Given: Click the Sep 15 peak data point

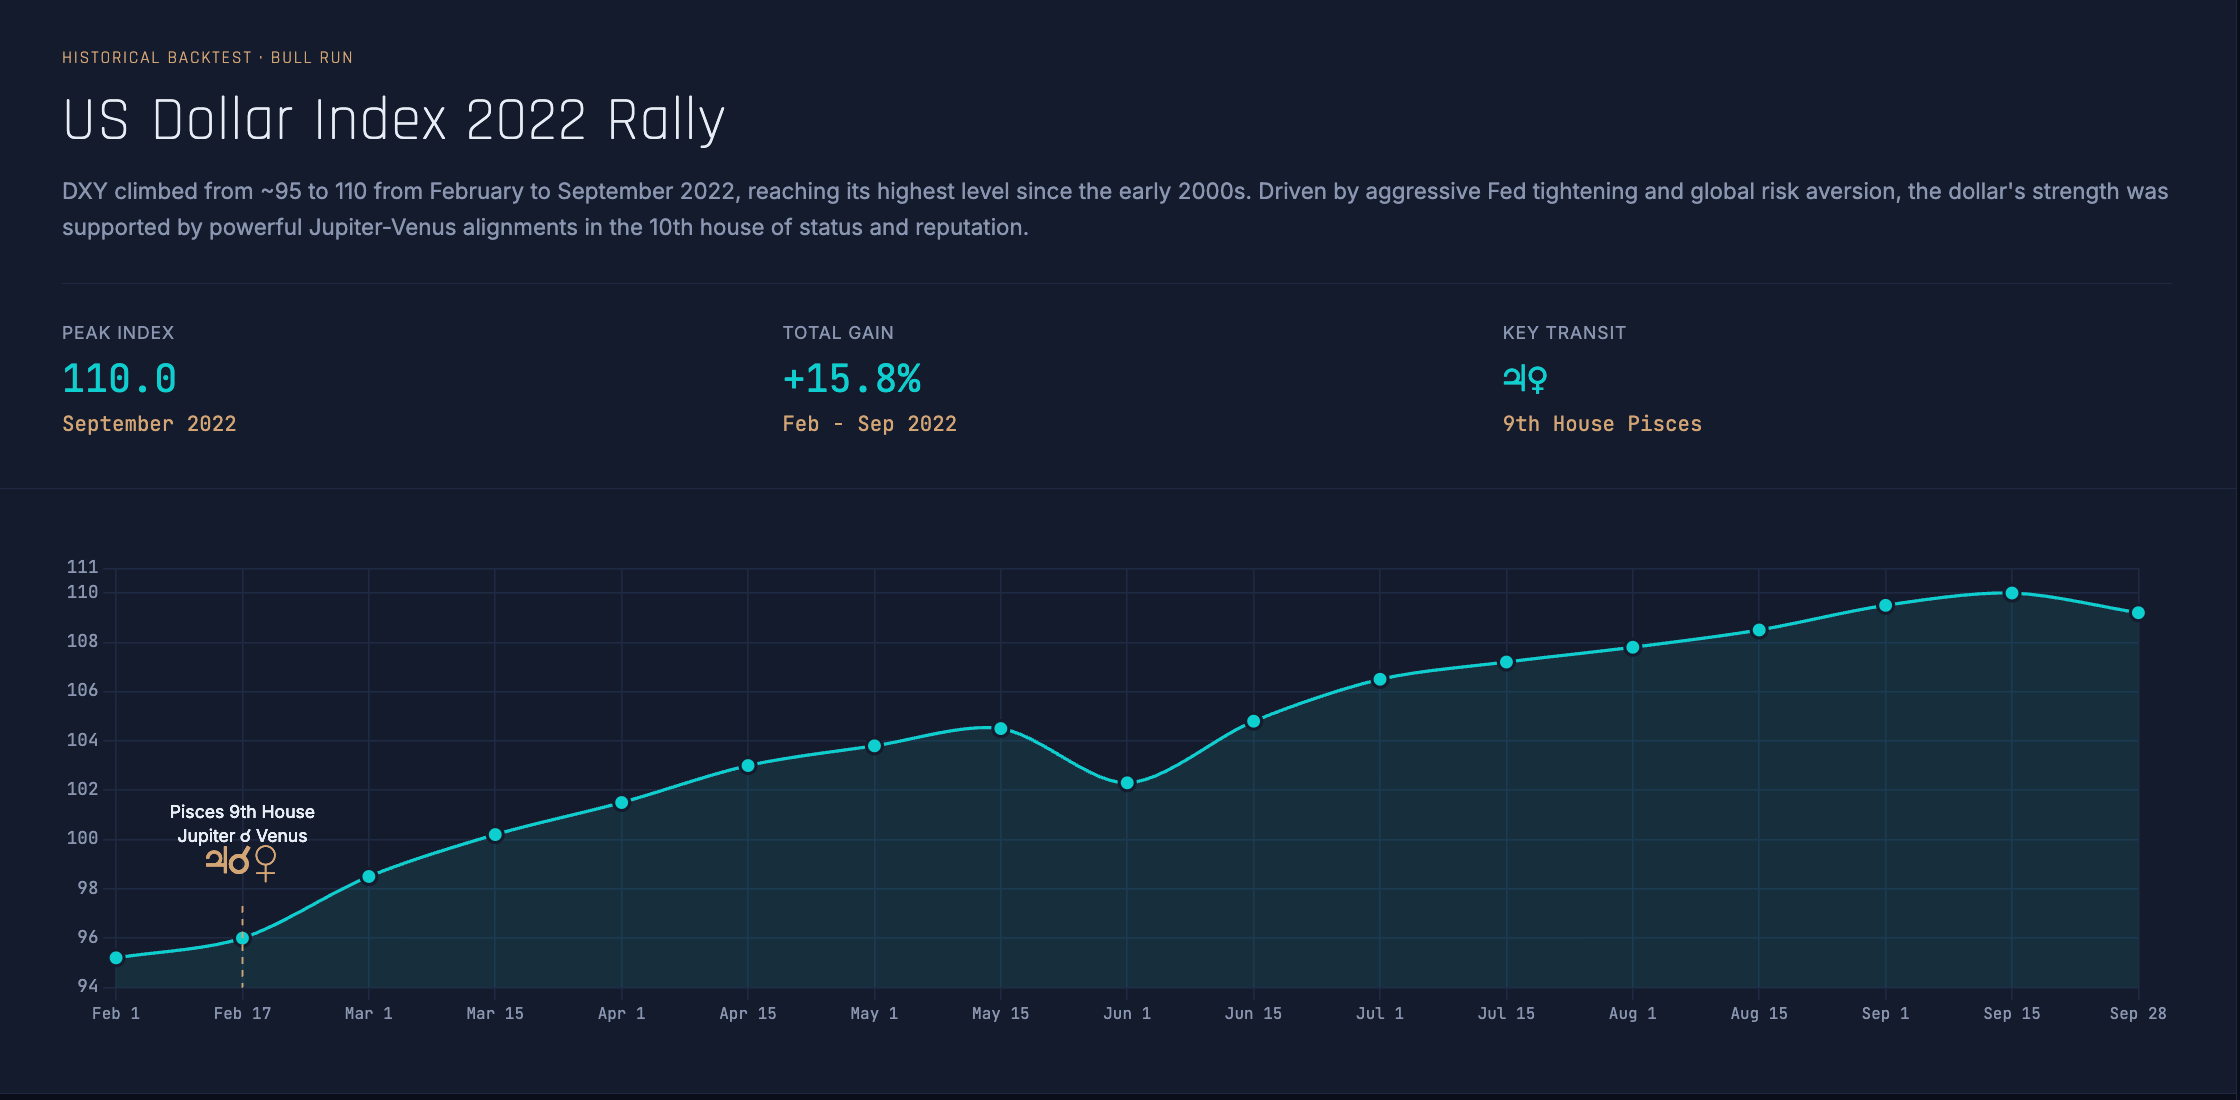Looking at the screenshot, I should coord(2012,593).
